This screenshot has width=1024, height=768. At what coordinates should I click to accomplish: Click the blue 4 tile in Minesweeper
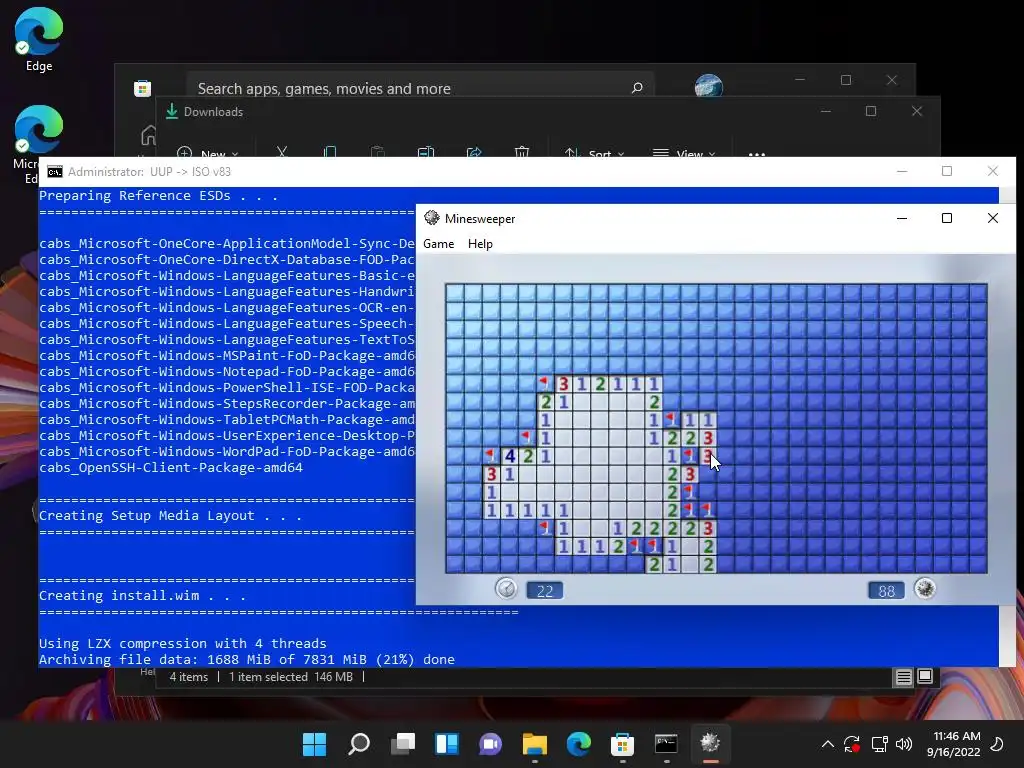509,456
